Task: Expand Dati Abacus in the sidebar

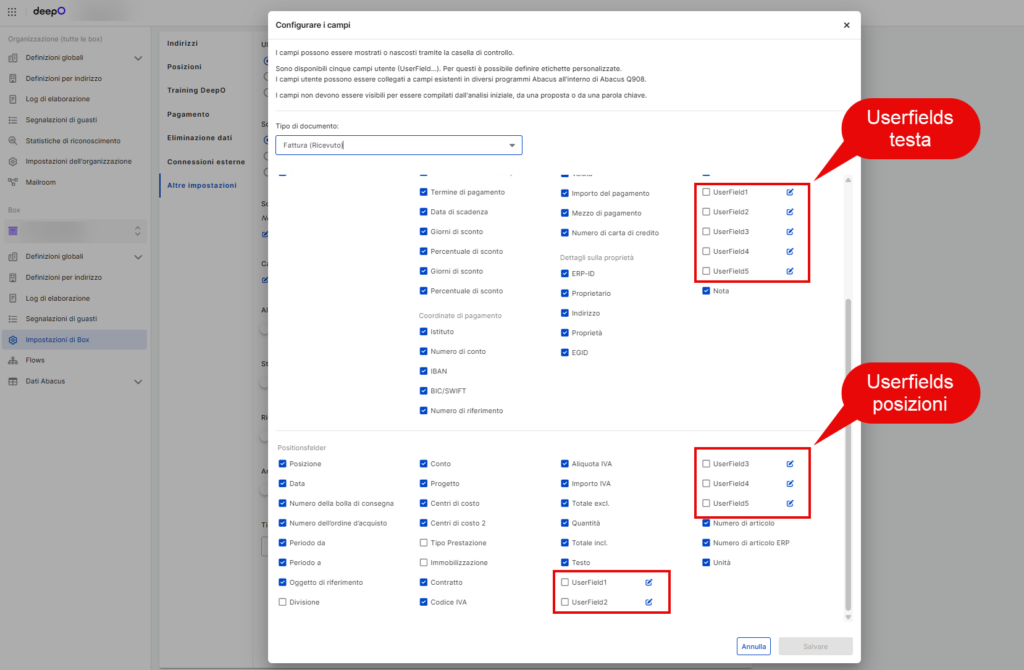Action: pos(138,381)
